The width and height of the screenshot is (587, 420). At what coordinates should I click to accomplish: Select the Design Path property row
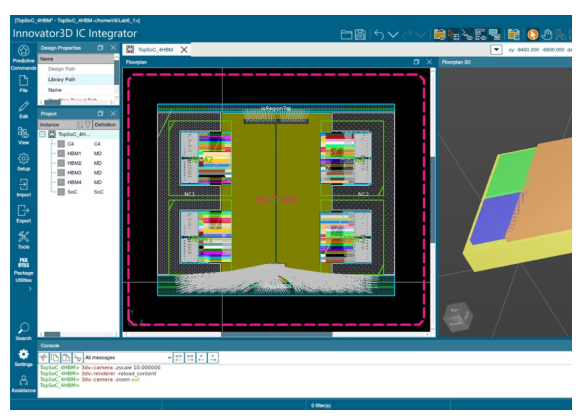(76, 69)
